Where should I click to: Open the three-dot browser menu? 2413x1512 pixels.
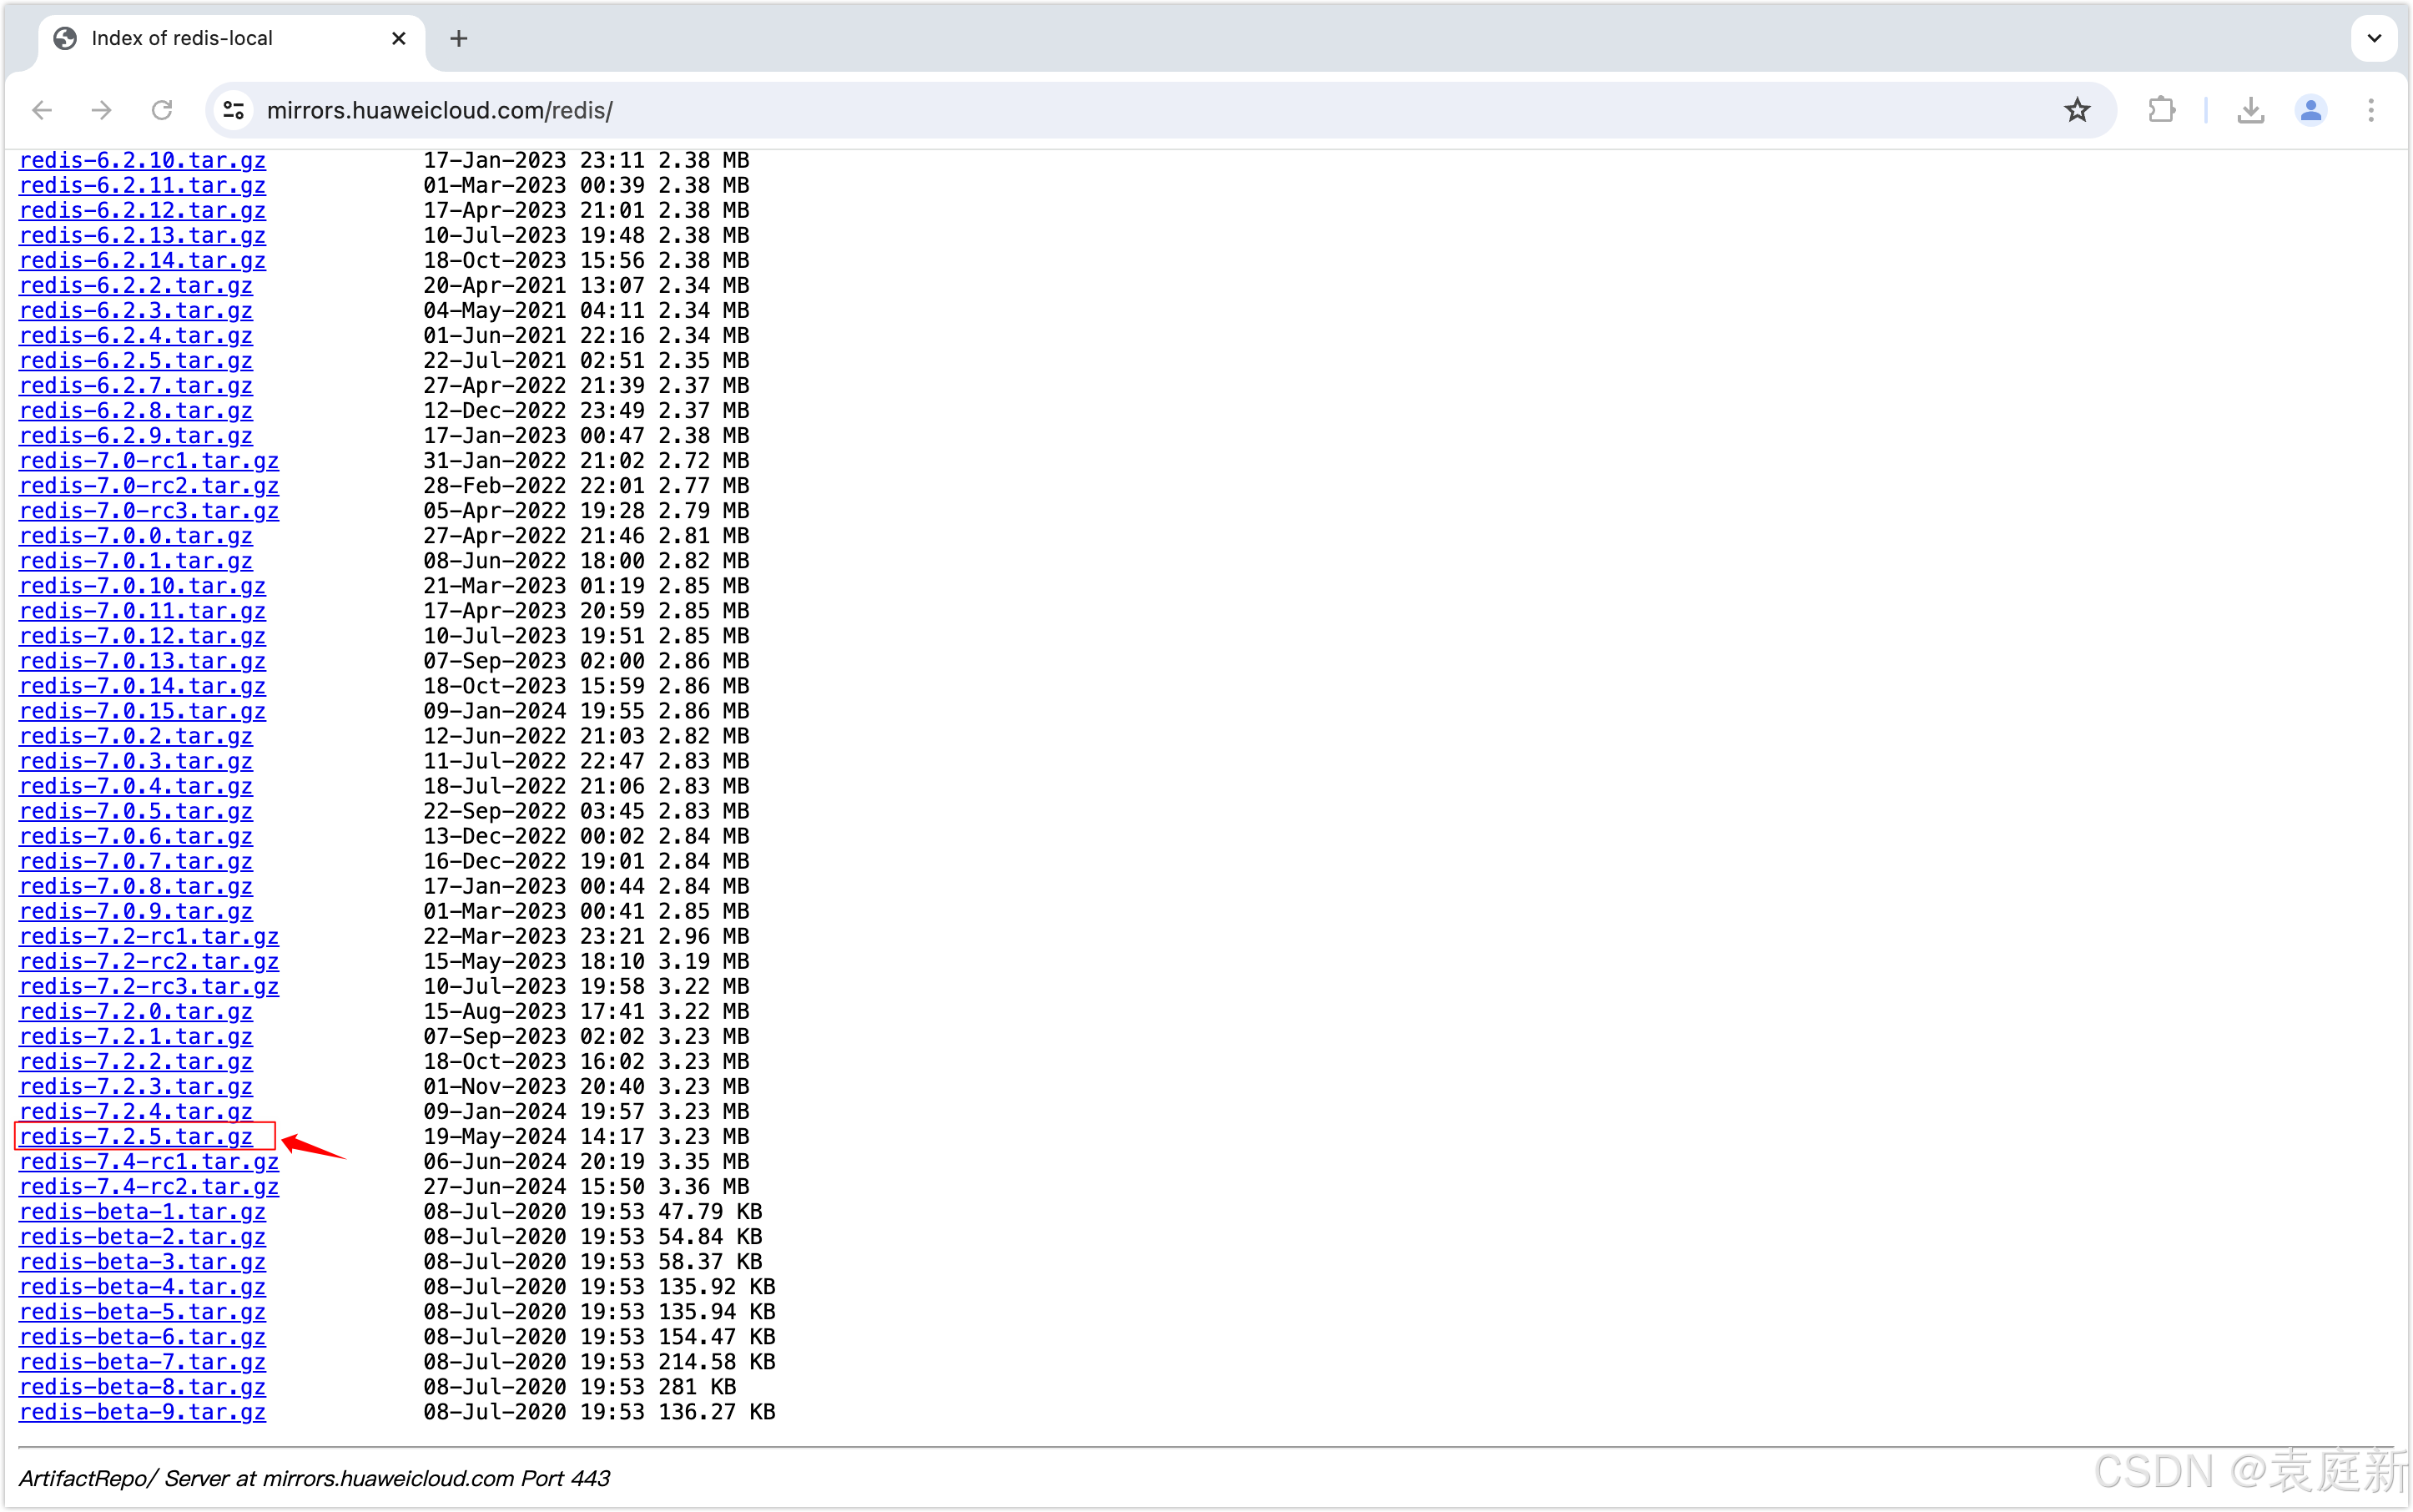2371,110
